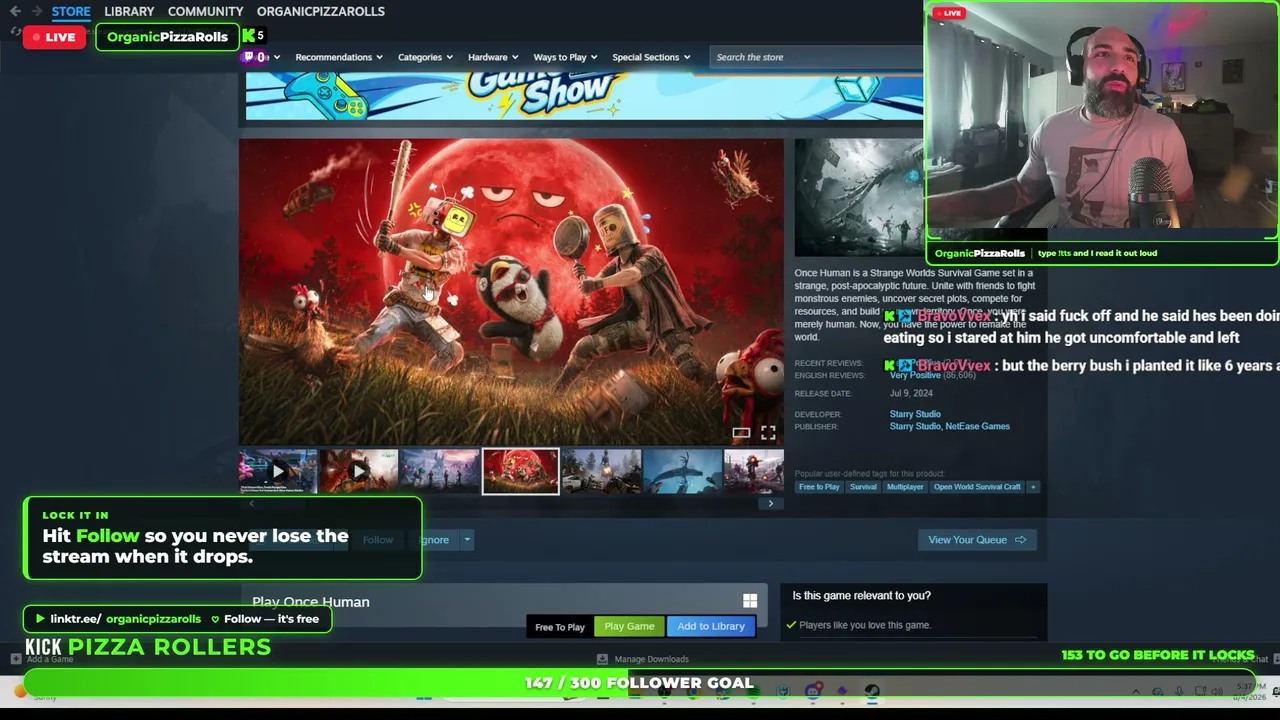Click the Add to Library button
The height and width of the screenshot is (720, 1280).
click(711, 626)
